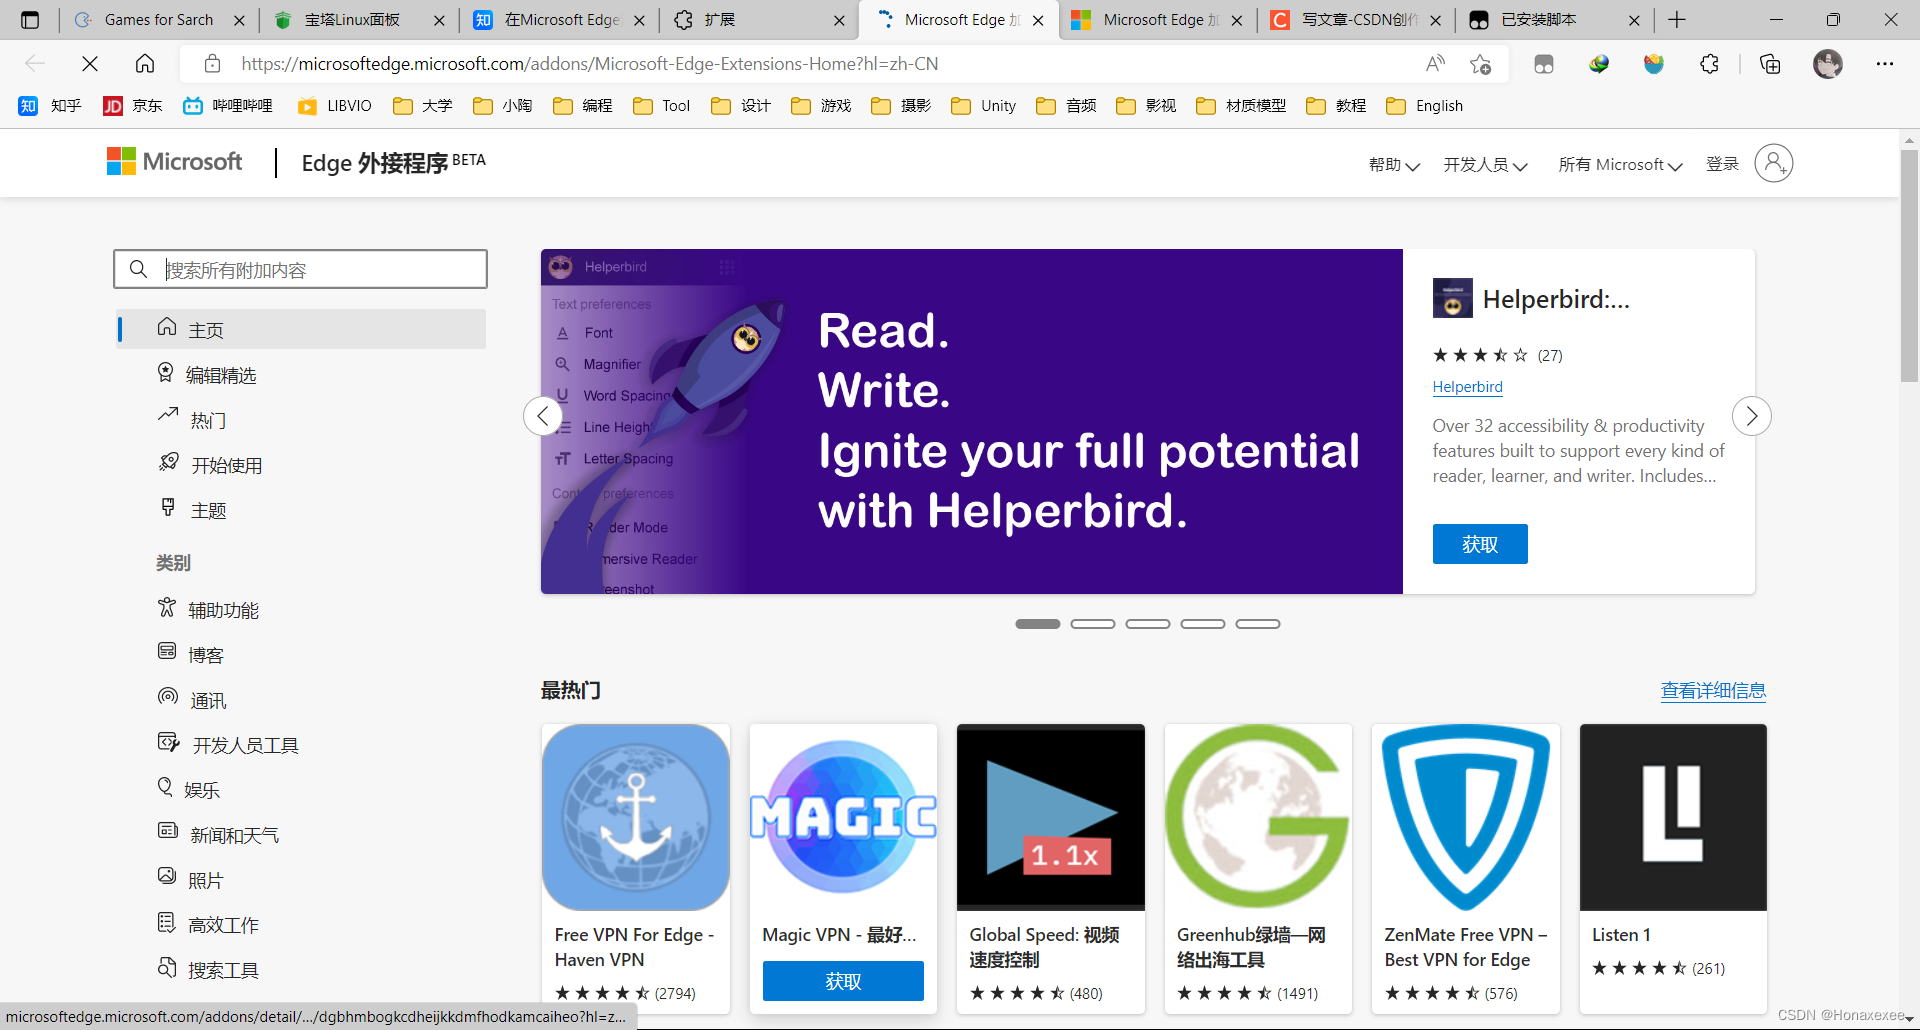Screen dimensions: 1920x1030
Task: Open the browser profile avatar
Action: (1828, 64)
